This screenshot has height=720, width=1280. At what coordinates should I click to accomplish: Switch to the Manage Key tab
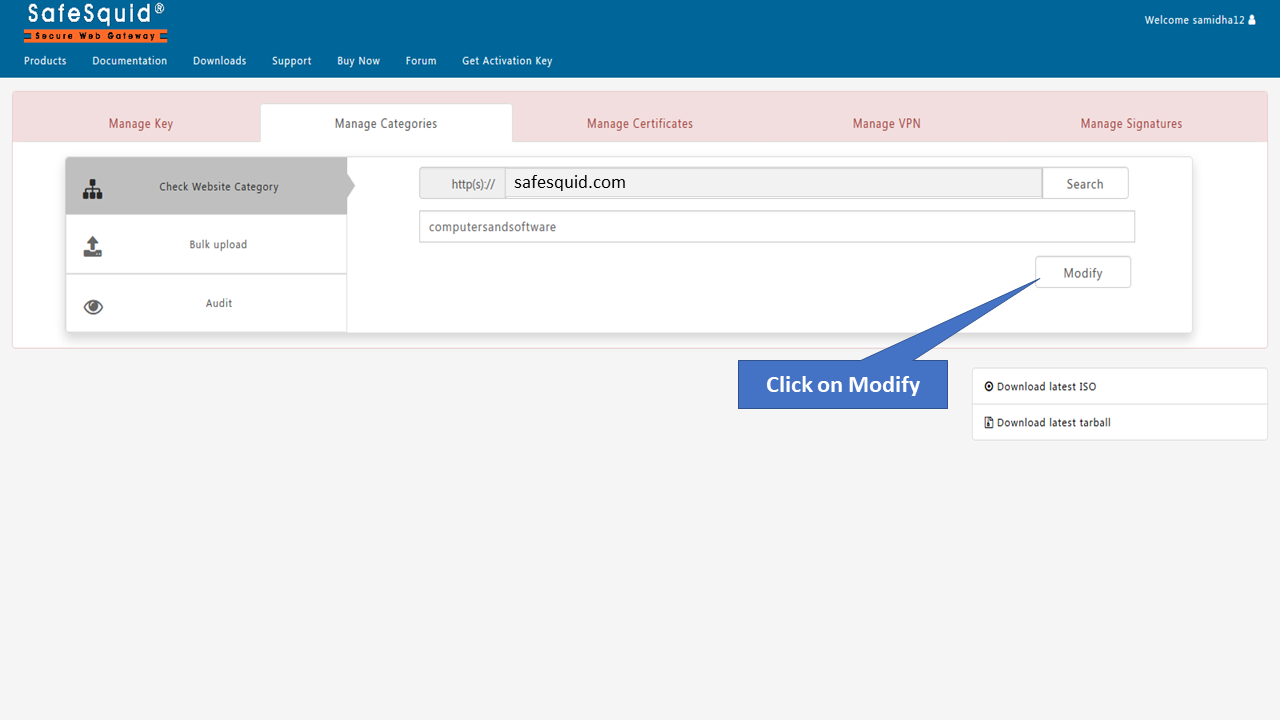coord(141,124)
